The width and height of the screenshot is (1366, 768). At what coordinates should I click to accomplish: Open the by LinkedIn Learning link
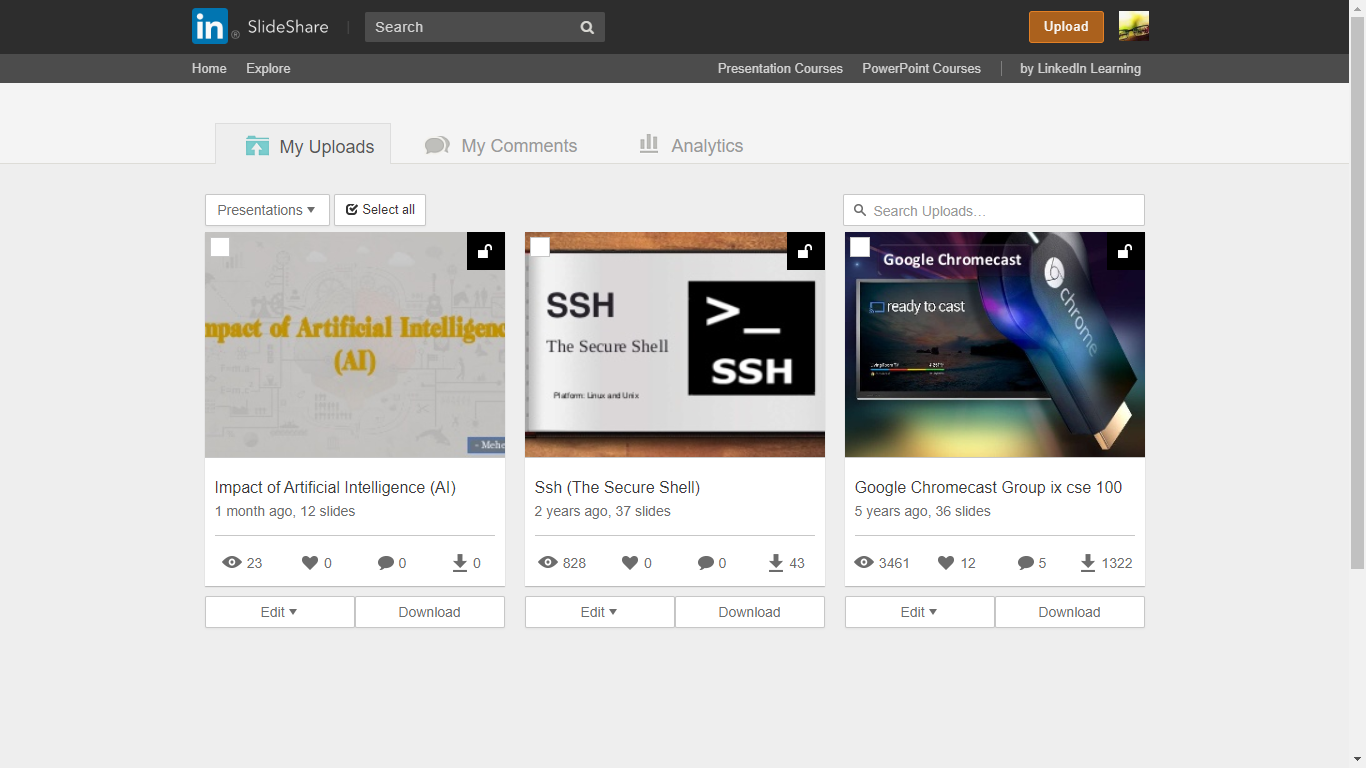(x=1080, y=69)
